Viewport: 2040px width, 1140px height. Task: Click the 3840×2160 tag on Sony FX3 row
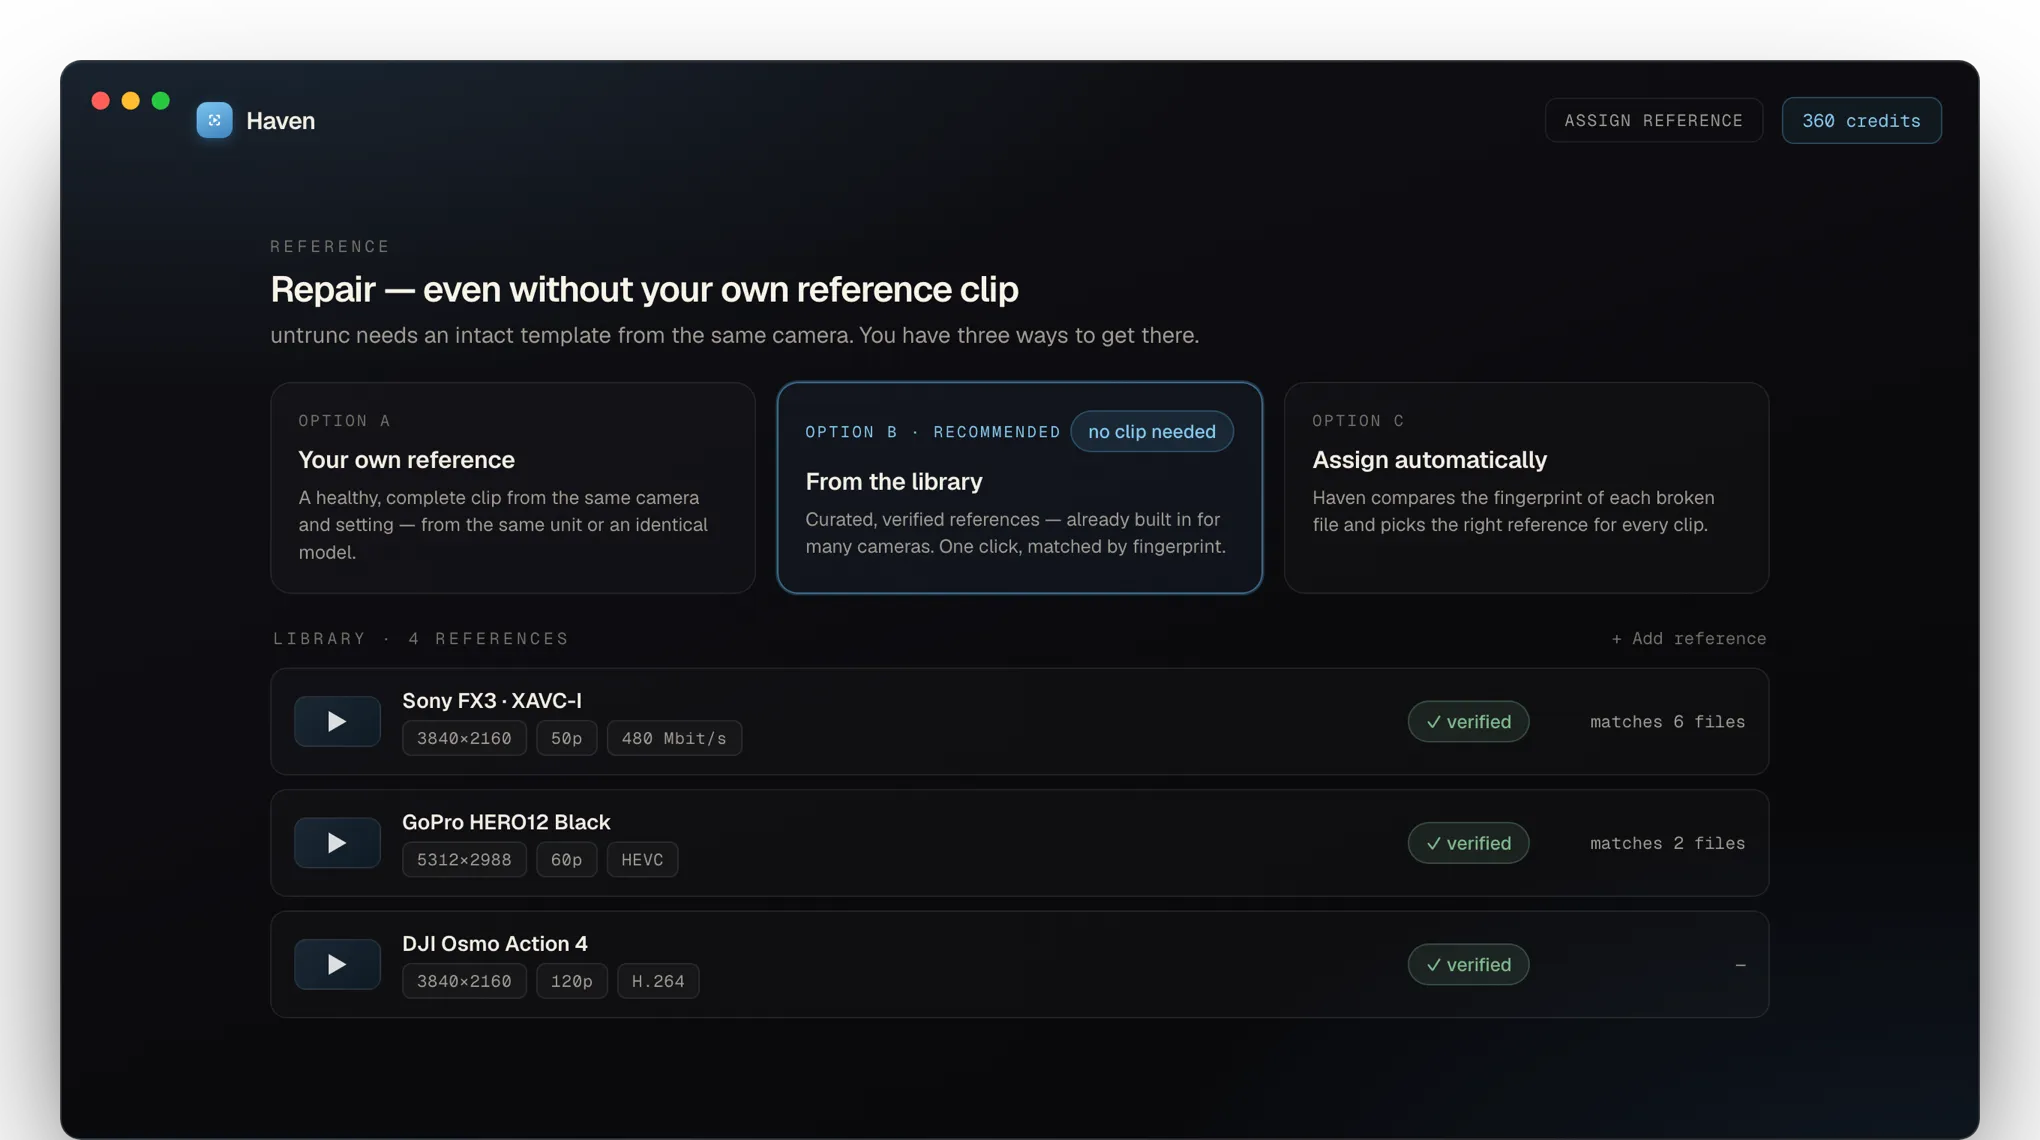pyautogui.click(x=464, y=738)
